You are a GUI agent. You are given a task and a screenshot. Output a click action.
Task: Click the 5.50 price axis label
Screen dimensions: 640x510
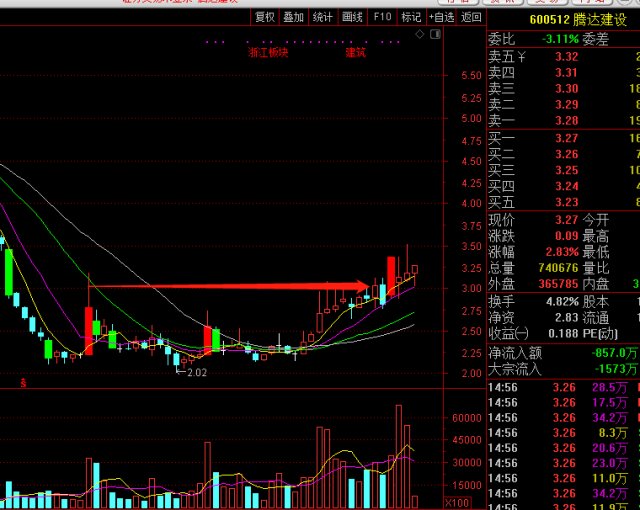471,75
